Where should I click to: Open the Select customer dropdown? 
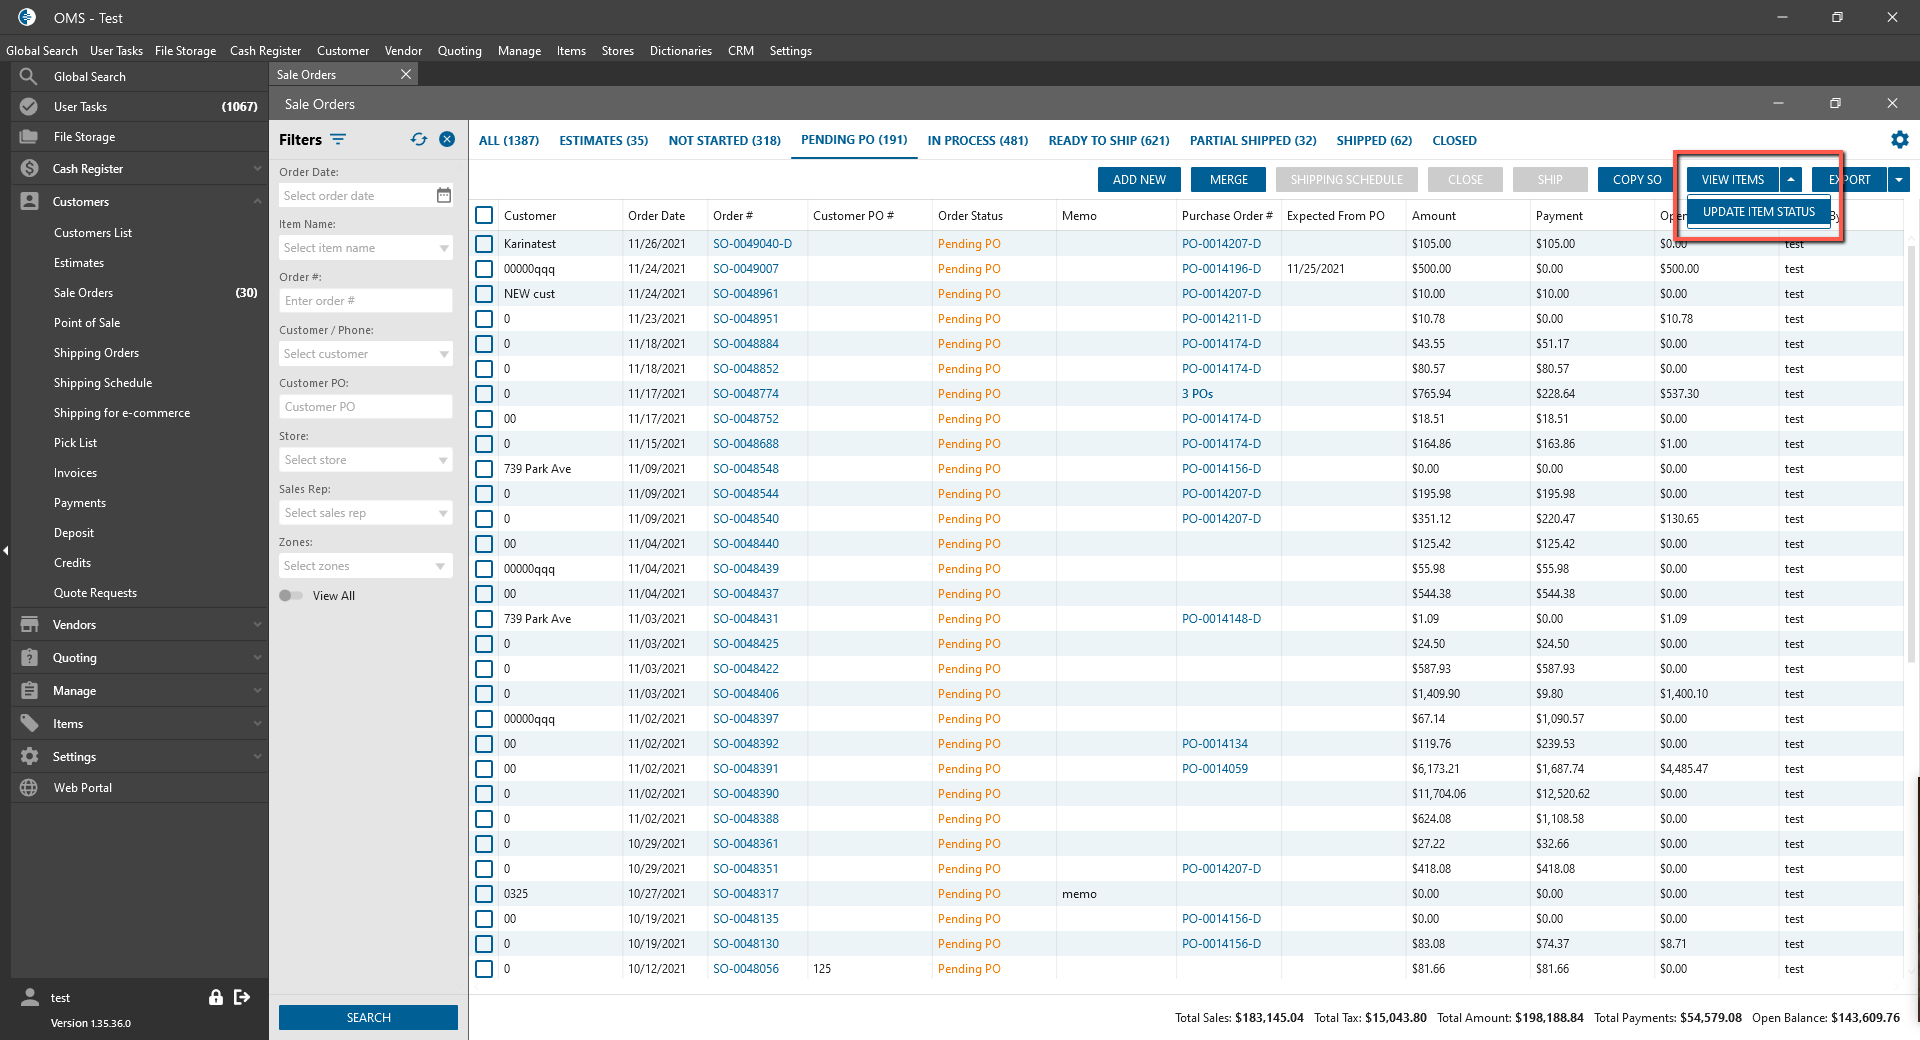[x=365, y=354]
